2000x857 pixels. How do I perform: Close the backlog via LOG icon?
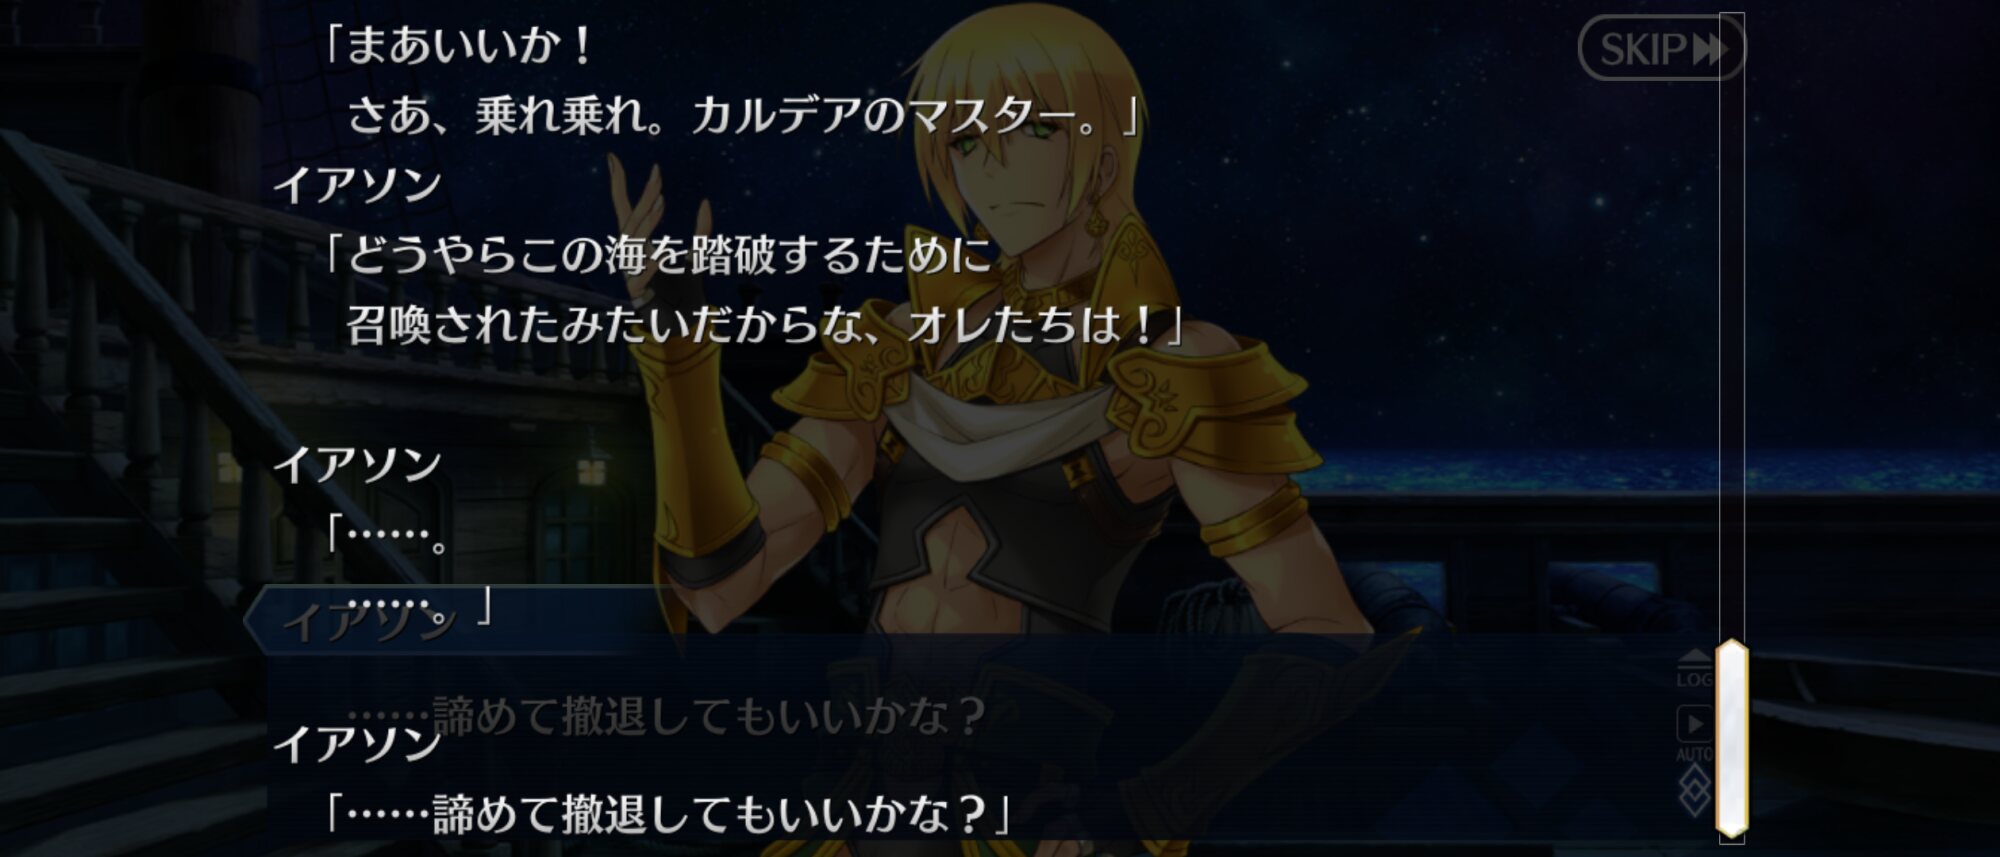coord(1694,668)
